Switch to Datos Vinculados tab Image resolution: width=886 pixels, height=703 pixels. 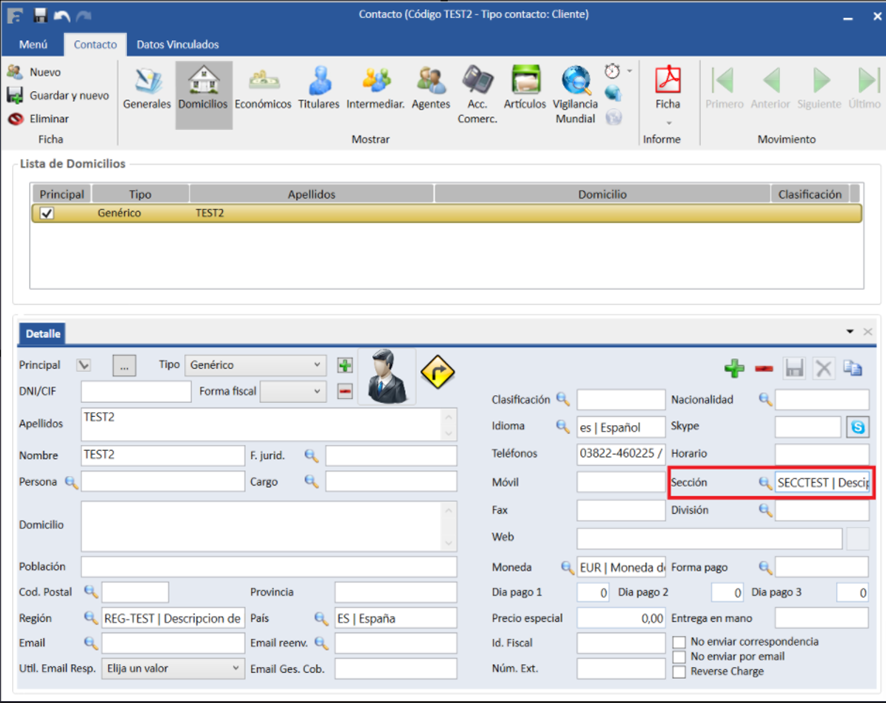click(177, 45)
